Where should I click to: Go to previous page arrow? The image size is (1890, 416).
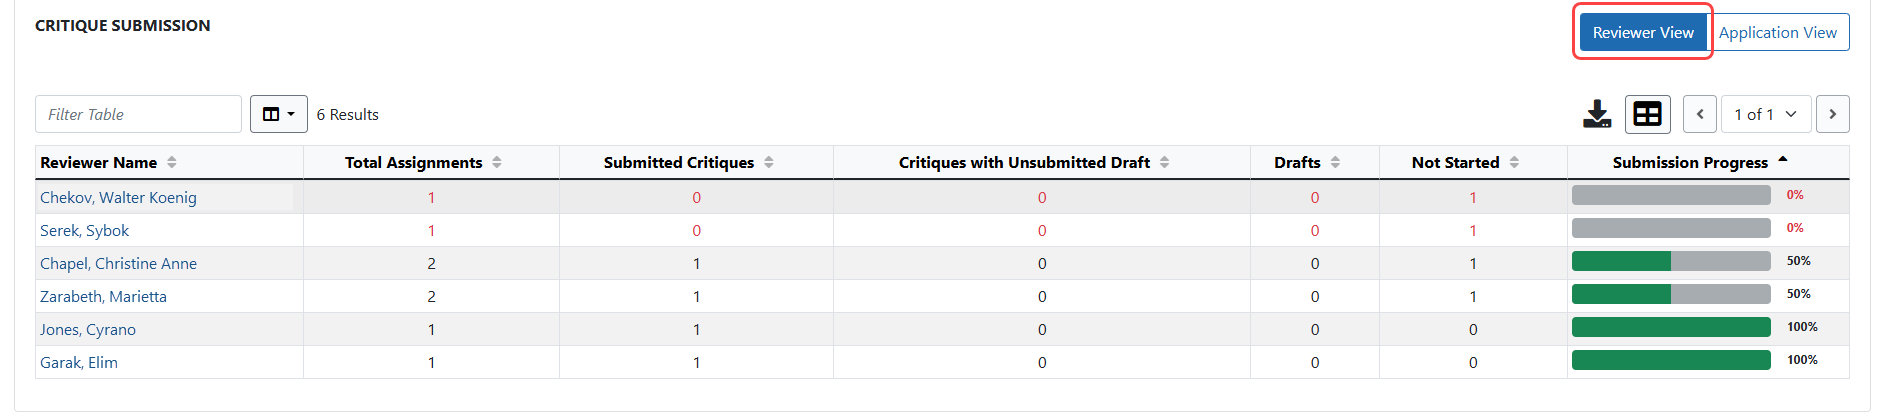[x=1700, y=114]
